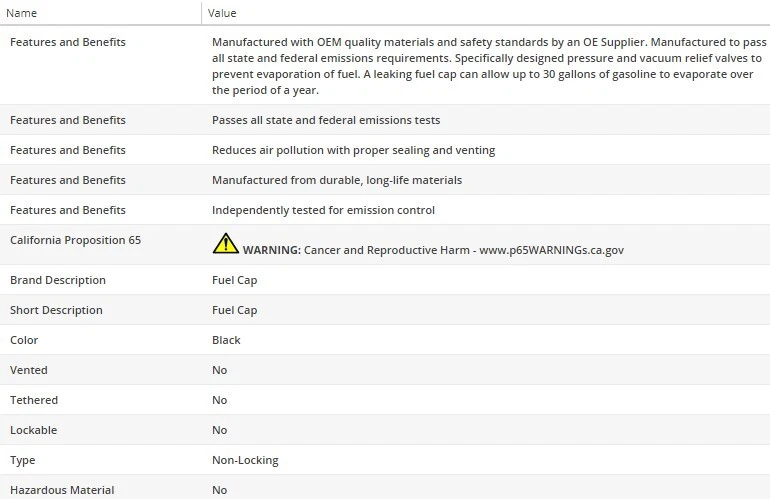Click the Lockable property name

pyautogui.click(x=33, y=430)
